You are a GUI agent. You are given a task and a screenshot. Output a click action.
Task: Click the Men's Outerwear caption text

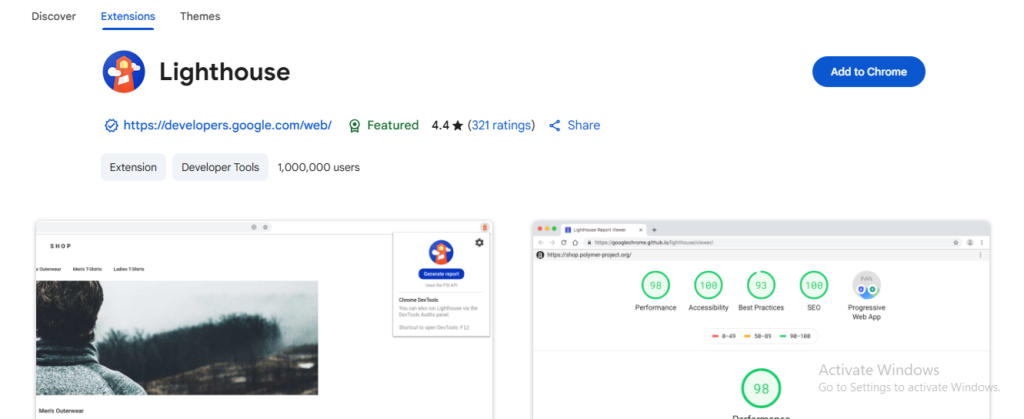tap(61, 411)
